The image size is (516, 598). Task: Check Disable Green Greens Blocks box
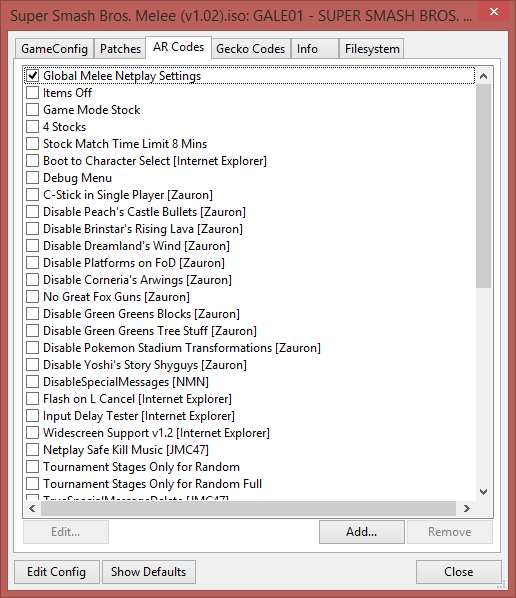tap(32, 313)
